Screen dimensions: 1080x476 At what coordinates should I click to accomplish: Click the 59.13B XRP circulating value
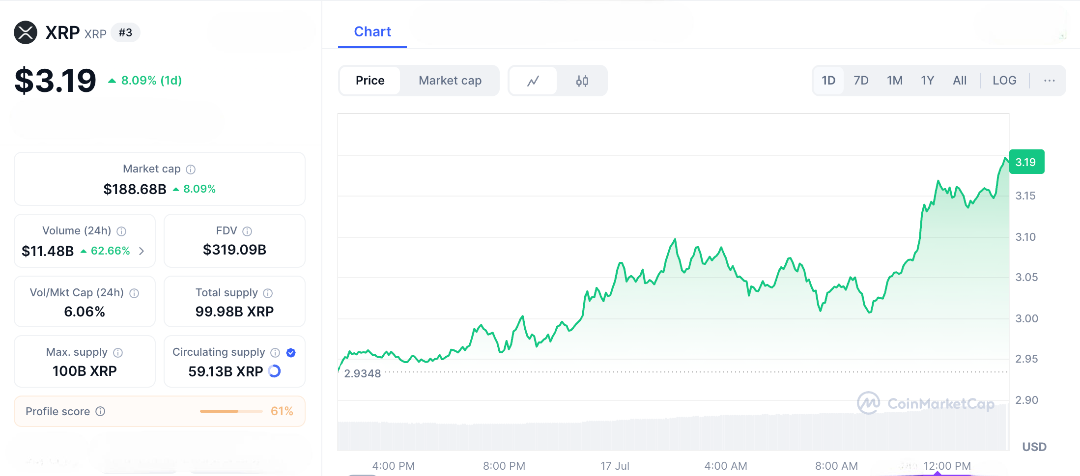click(x=226, y=371)
